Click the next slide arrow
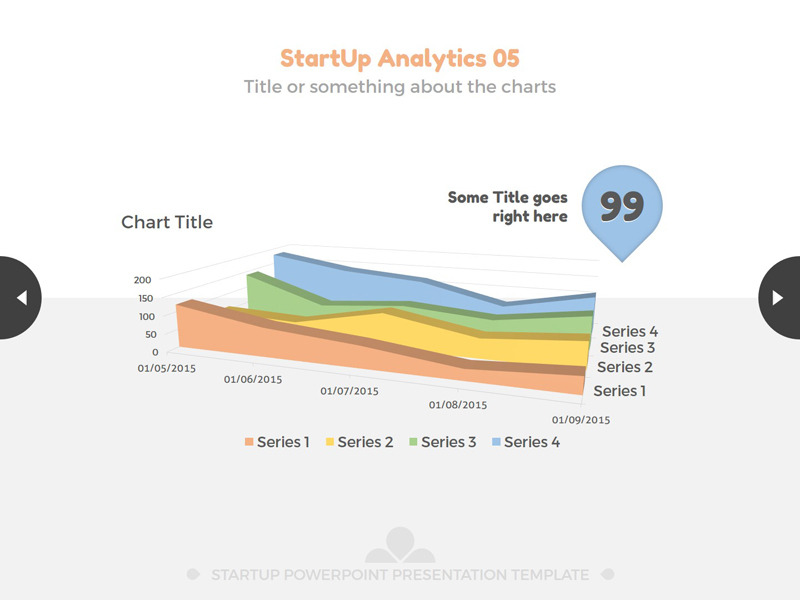 point(778,297)
